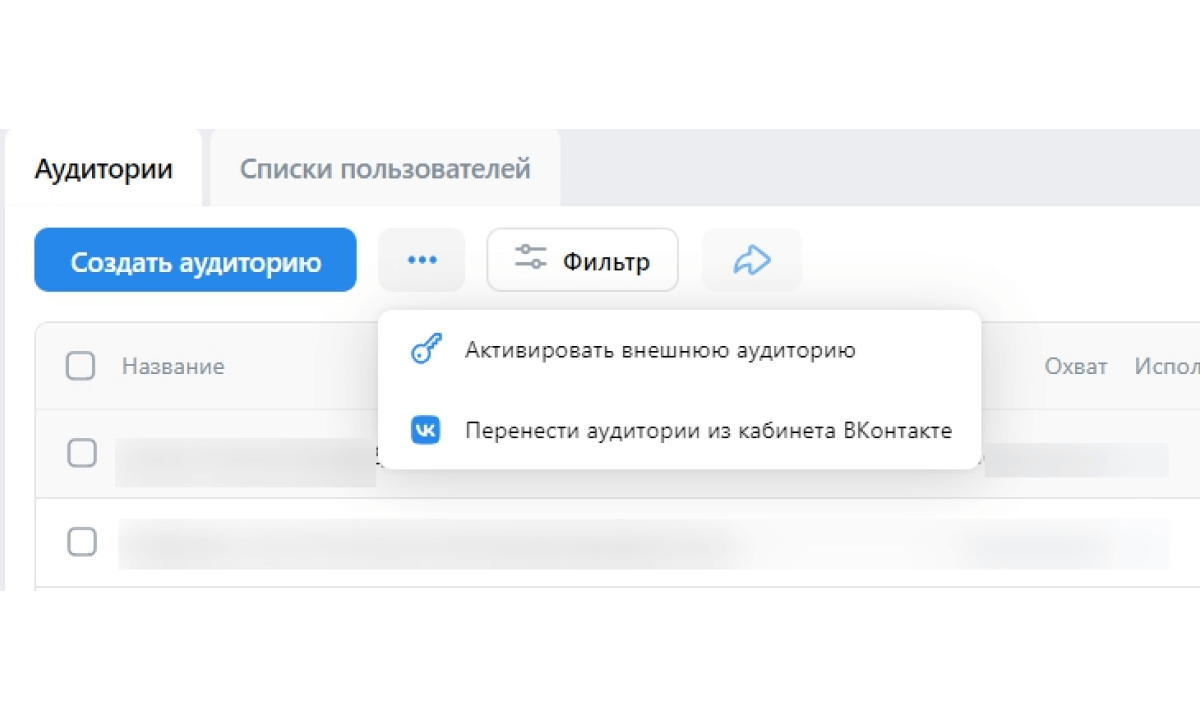Click the share arrow icon button

(752, 260)
